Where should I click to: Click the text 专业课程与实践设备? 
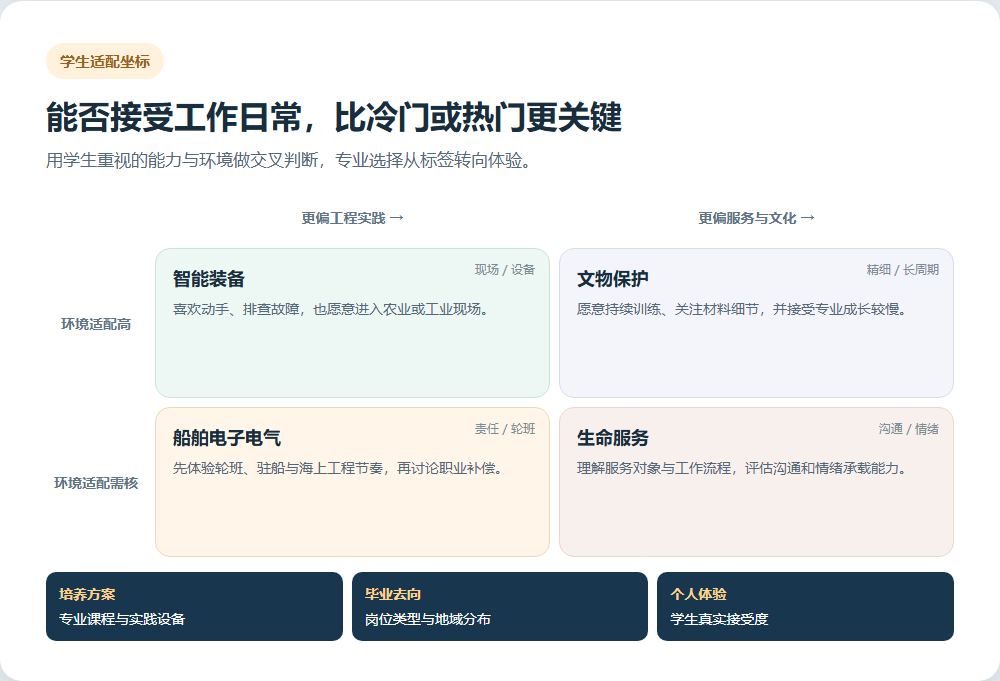(x=122, y=619)
